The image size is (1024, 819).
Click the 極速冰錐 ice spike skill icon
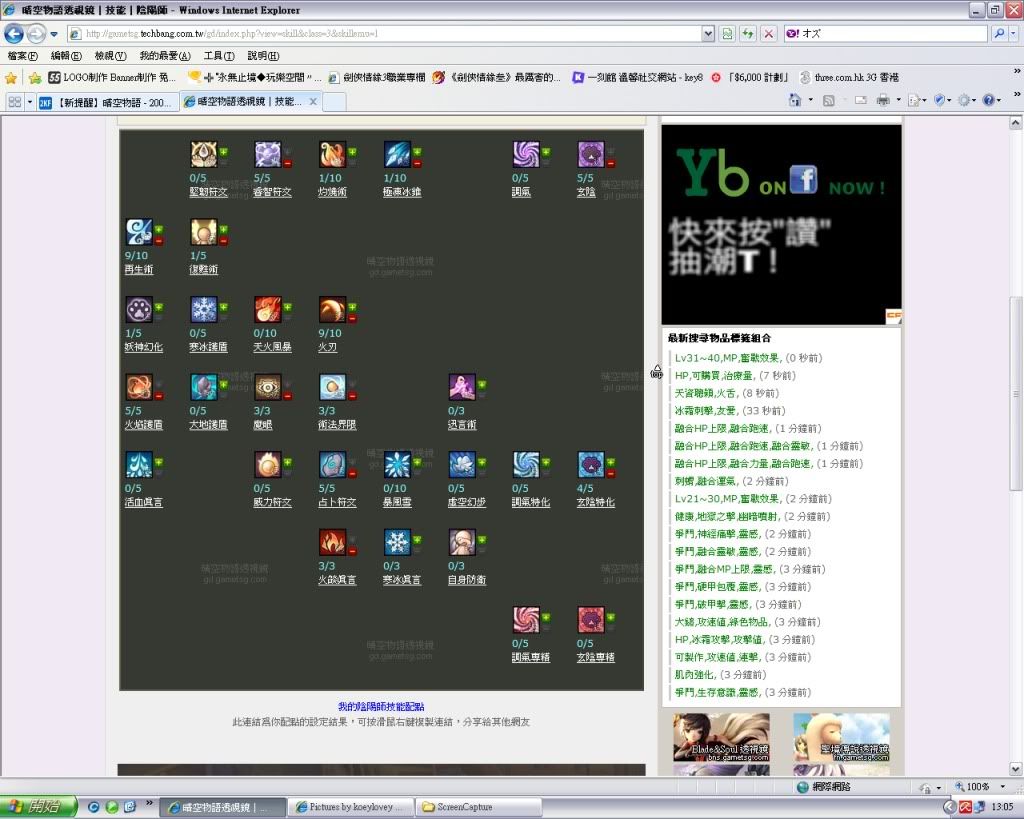click(397, 154)
